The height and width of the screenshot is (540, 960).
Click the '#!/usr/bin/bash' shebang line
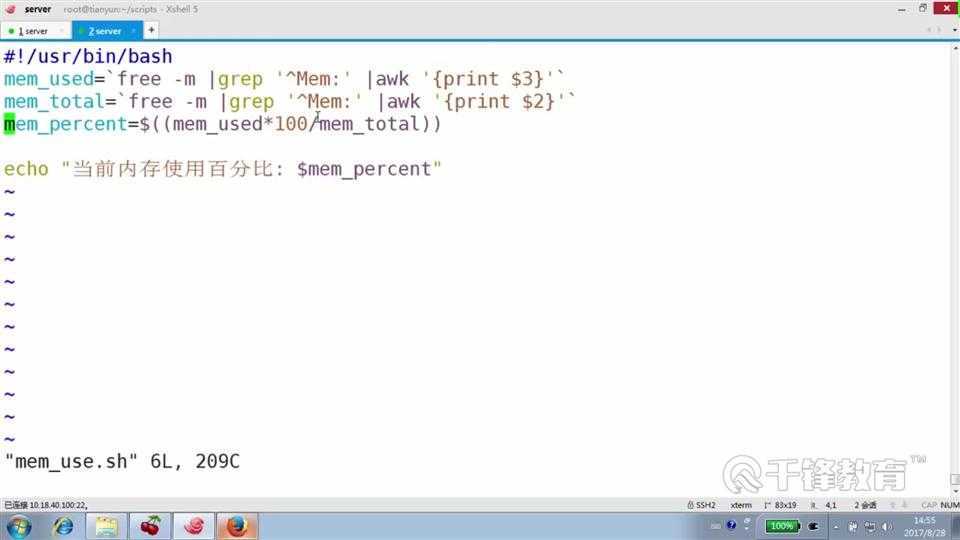pyautogui.click(x=88, y=56)
